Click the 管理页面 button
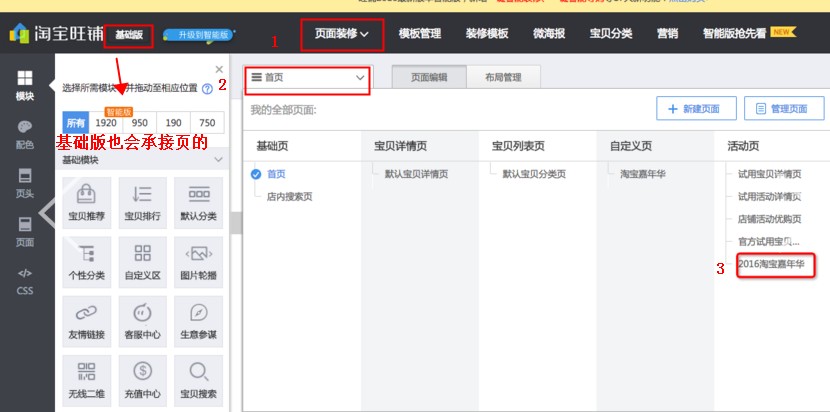The height and width of the screenshot is (412, 830). (784, 109)
